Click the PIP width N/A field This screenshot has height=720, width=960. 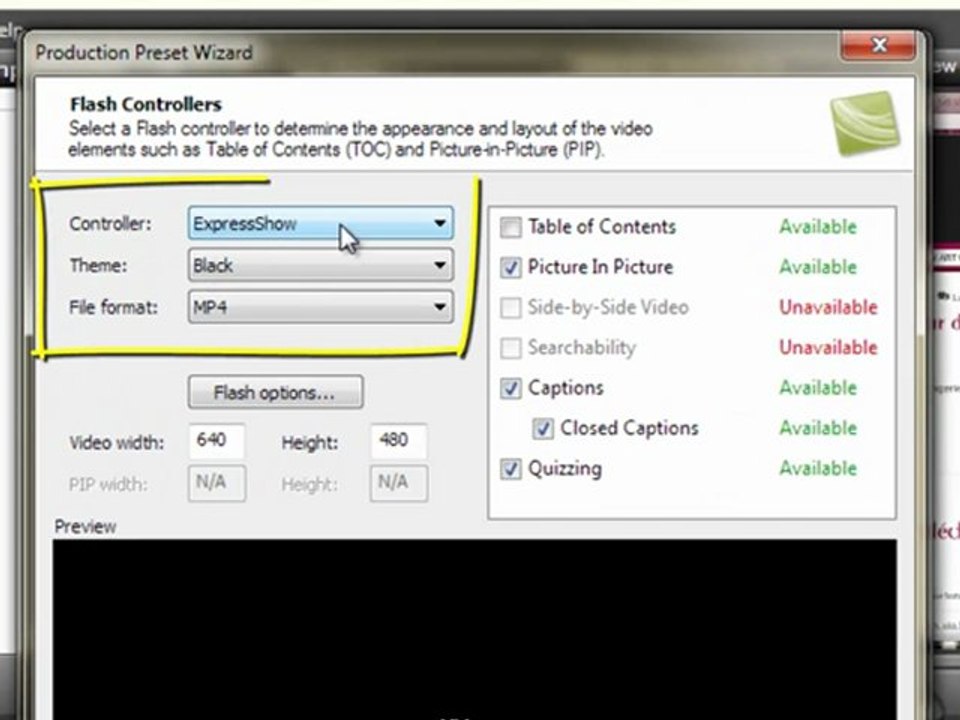(217, 483)
